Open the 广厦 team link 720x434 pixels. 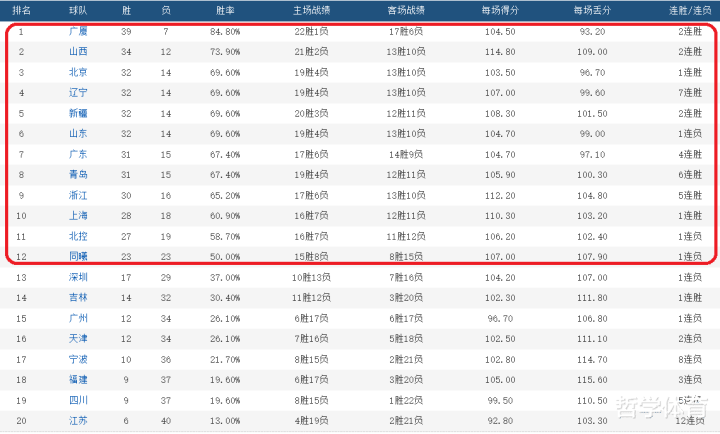coord(78,32)
